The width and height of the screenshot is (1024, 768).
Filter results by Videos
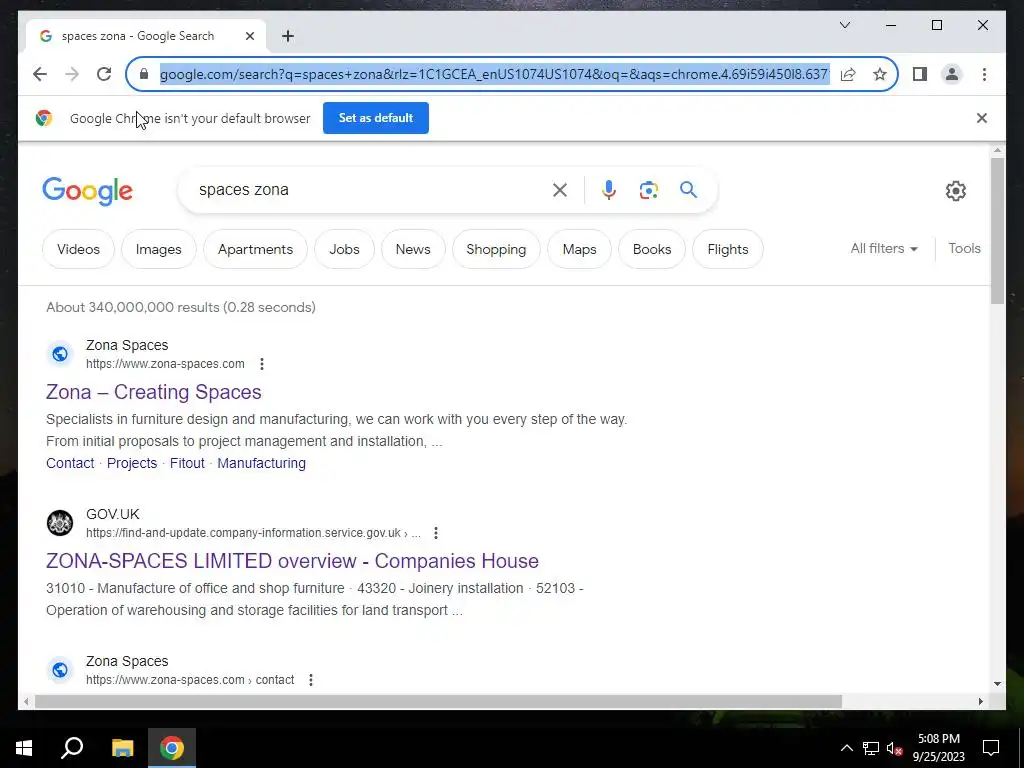tap(78, 249)
